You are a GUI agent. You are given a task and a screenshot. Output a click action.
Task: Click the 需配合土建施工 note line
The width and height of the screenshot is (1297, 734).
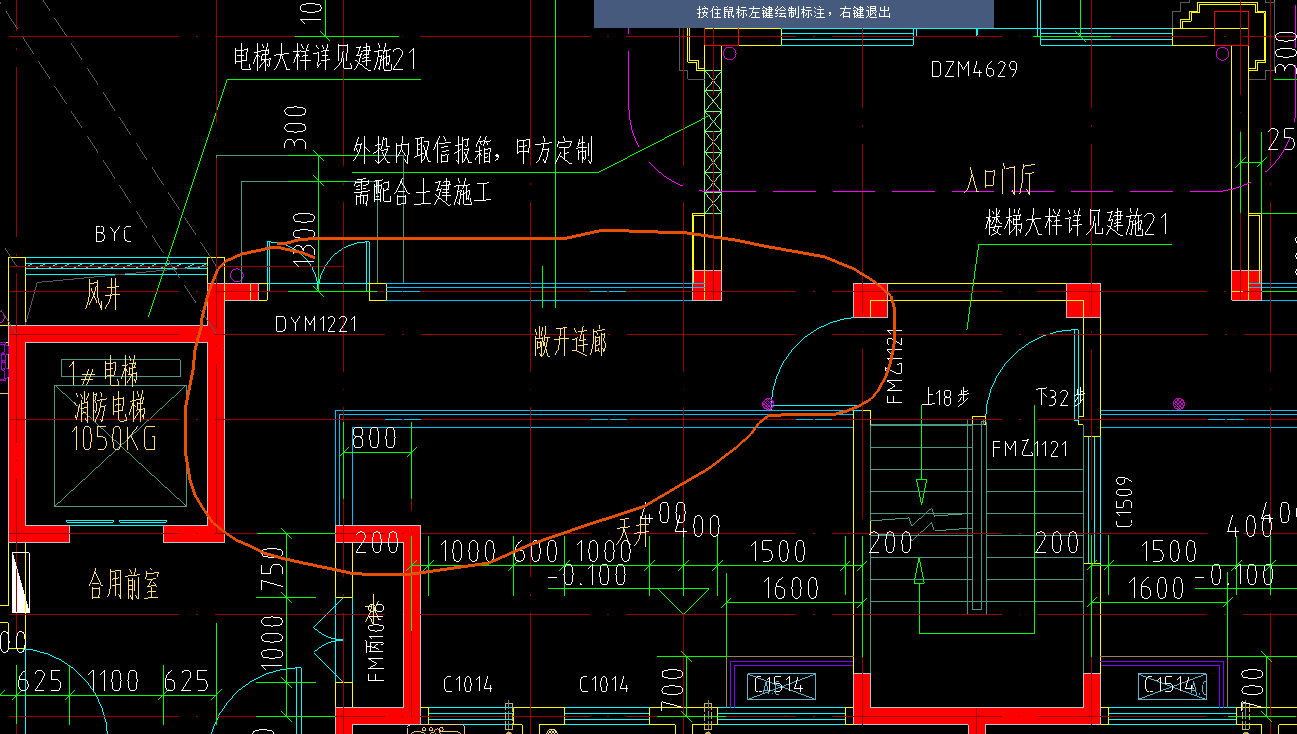tap(422, 192)
